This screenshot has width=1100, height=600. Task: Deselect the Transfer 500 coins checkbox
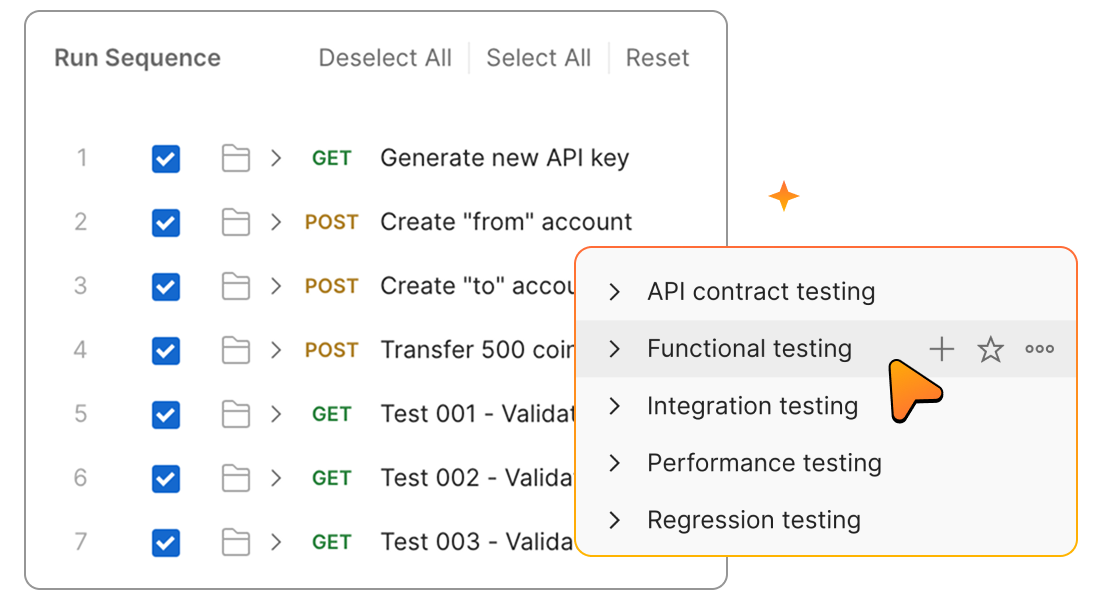point(166,350)
